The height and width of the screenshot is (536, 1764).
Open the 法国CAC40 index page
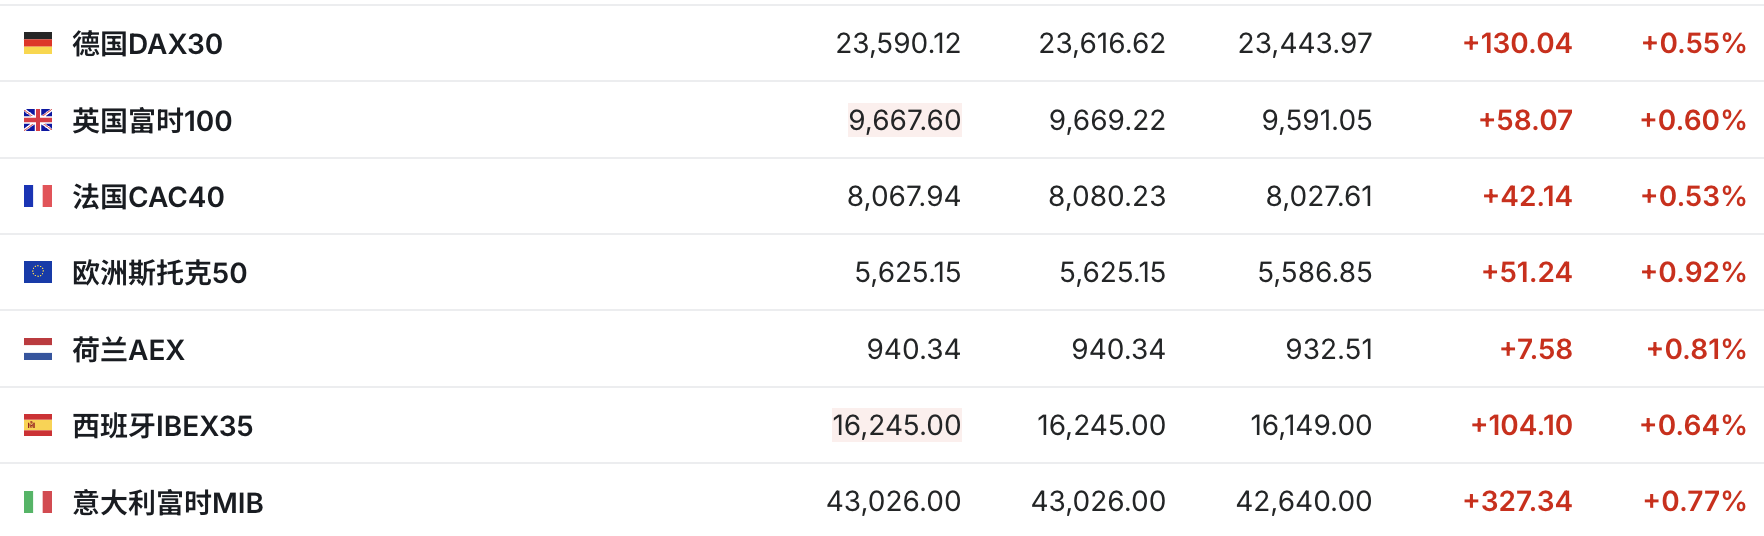[148, 197]
